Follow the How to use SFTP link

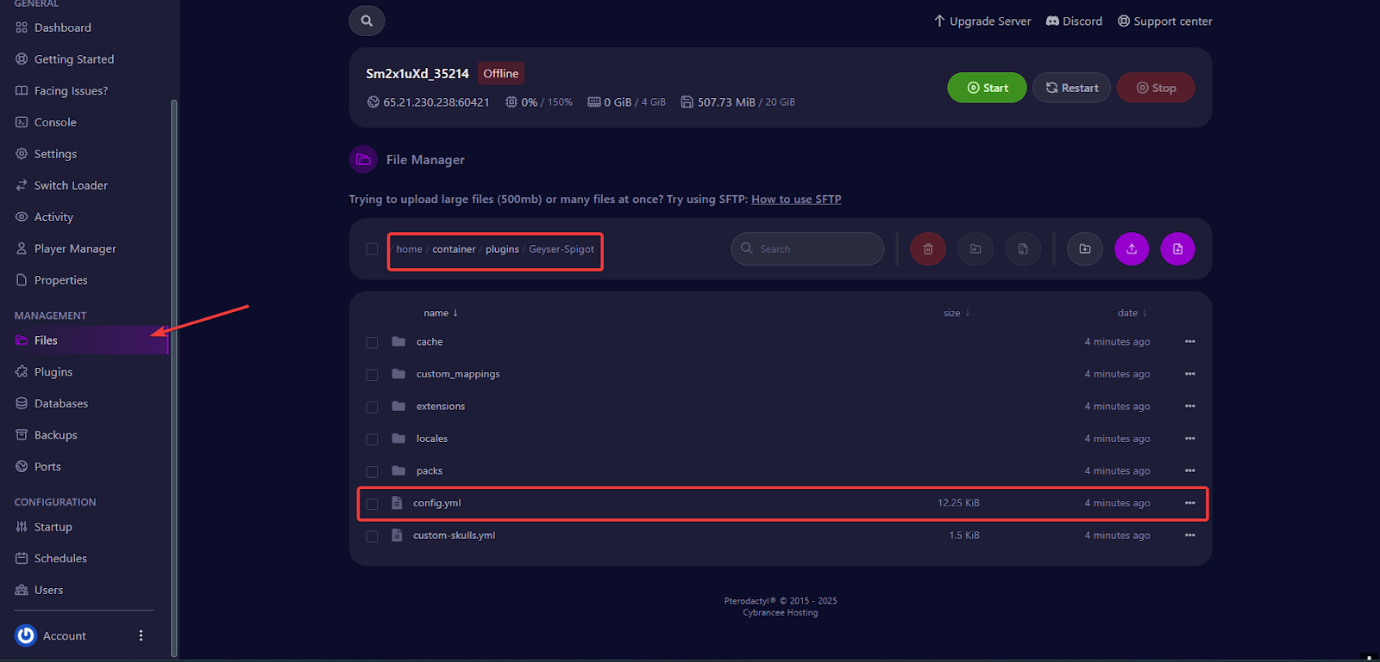click(x=795, y=199)
